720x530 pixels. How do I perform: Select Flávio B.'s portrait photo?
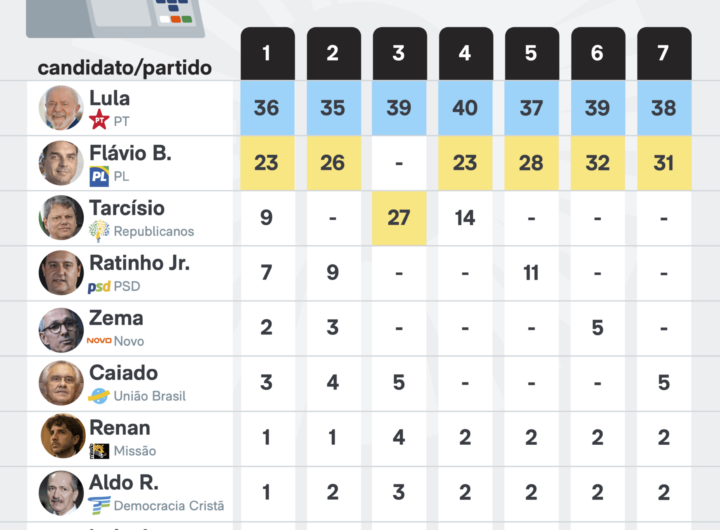61,163
